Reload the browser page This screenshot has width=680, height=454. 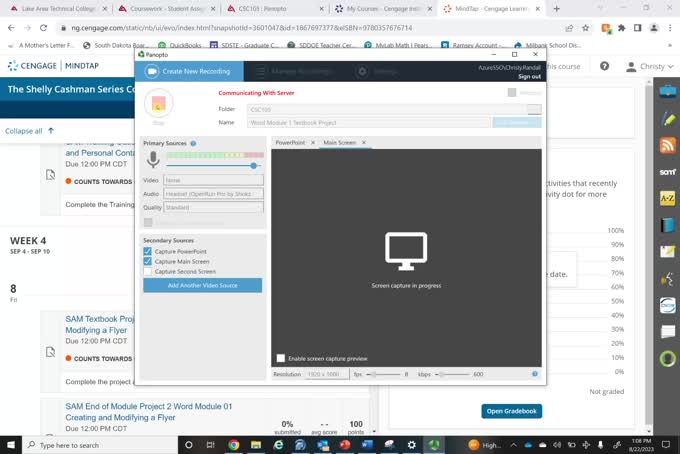point(43,28)
